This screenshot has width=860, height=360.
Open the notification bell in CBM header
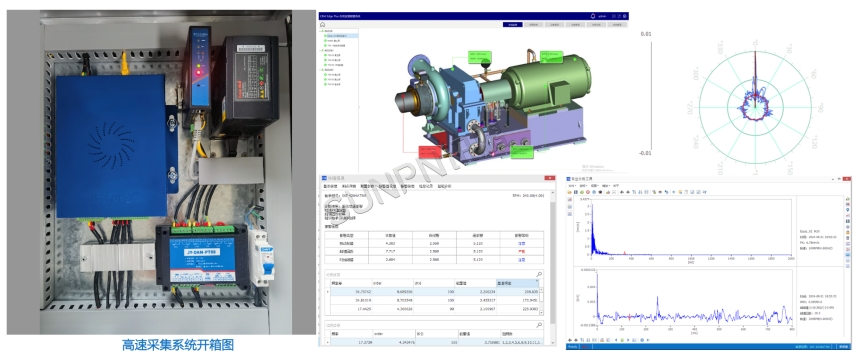click(x=593, y=16)
